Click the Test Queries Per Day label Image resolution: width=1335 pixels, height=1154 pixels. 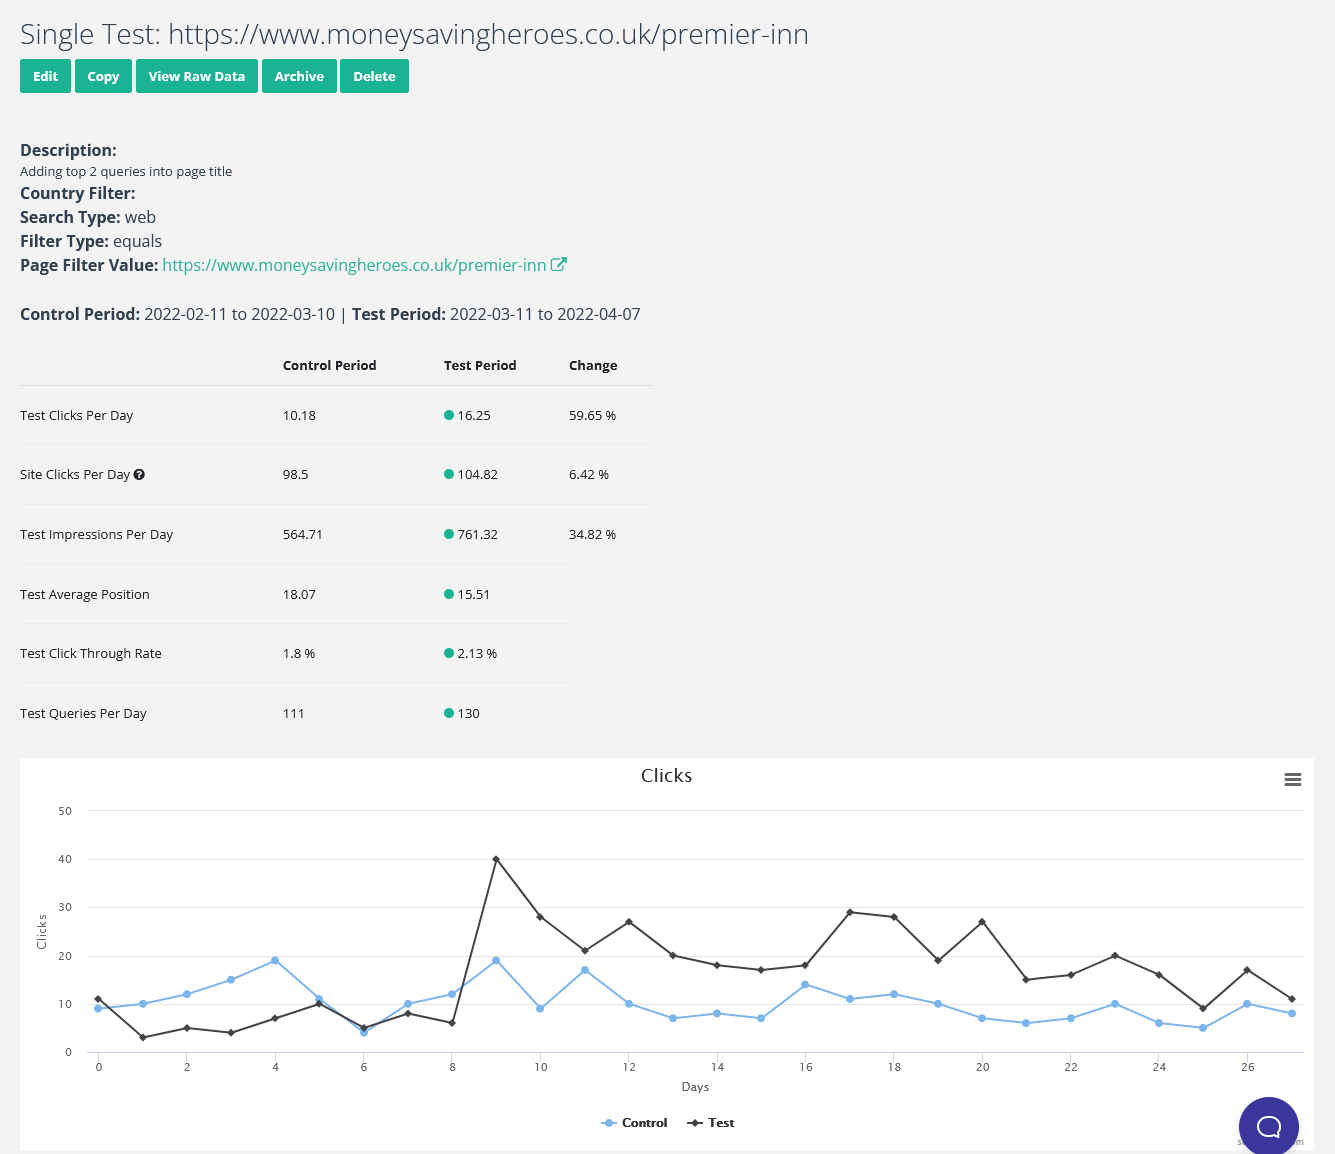coord(83,713)
